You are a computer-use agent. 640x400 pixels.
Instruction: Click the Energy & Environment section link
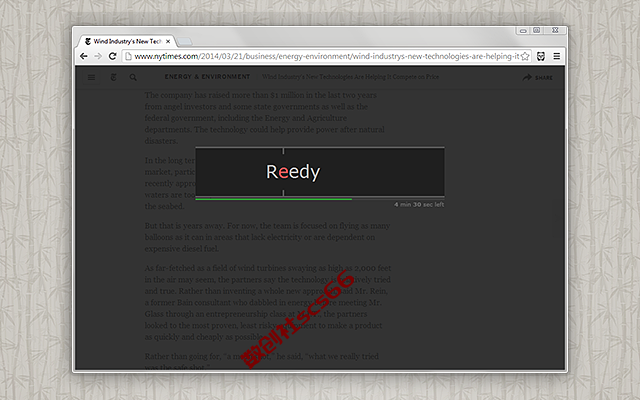coord(207,77)
